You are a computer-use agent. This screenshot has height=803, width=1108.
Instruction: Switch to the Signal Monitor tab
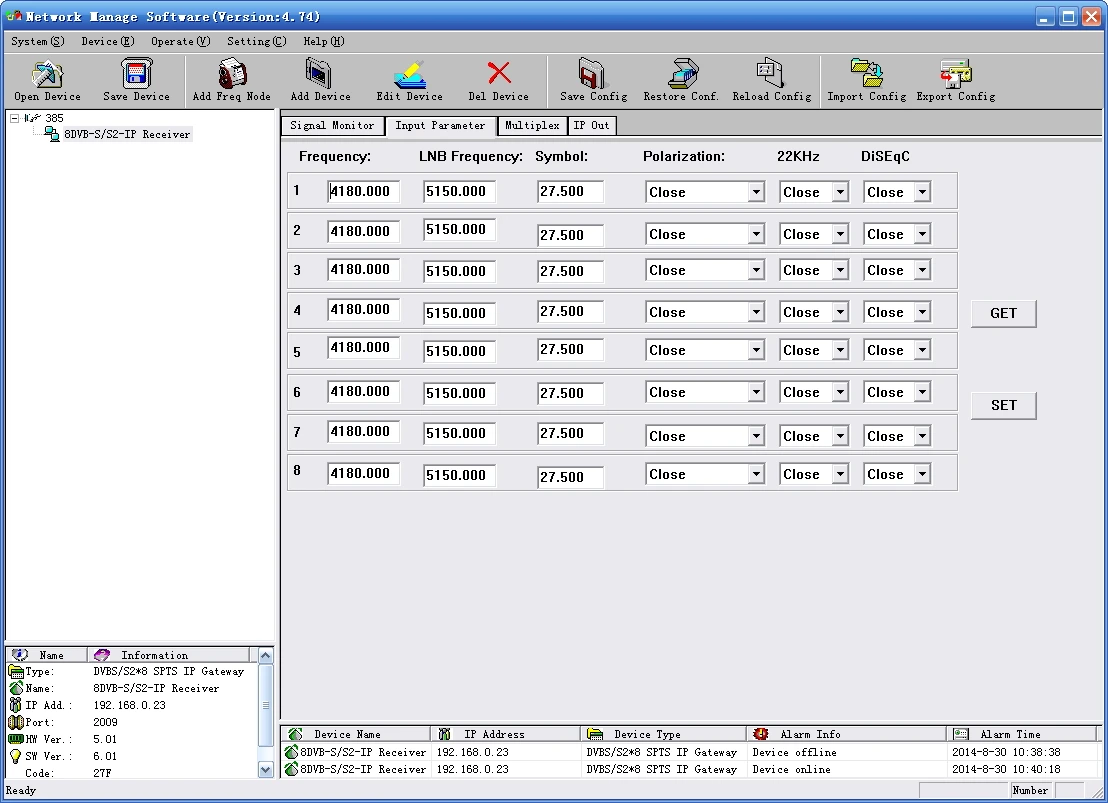coord(332,126)
